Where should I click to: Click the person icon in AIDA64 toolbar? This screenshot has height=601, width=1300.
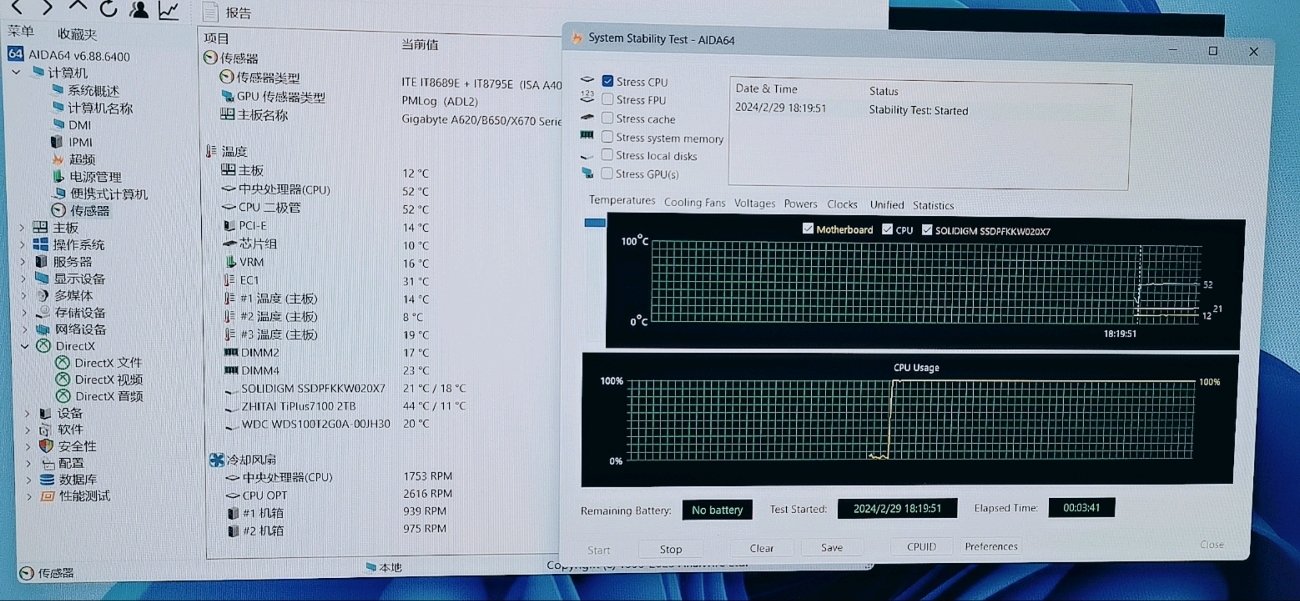(139, 10)
